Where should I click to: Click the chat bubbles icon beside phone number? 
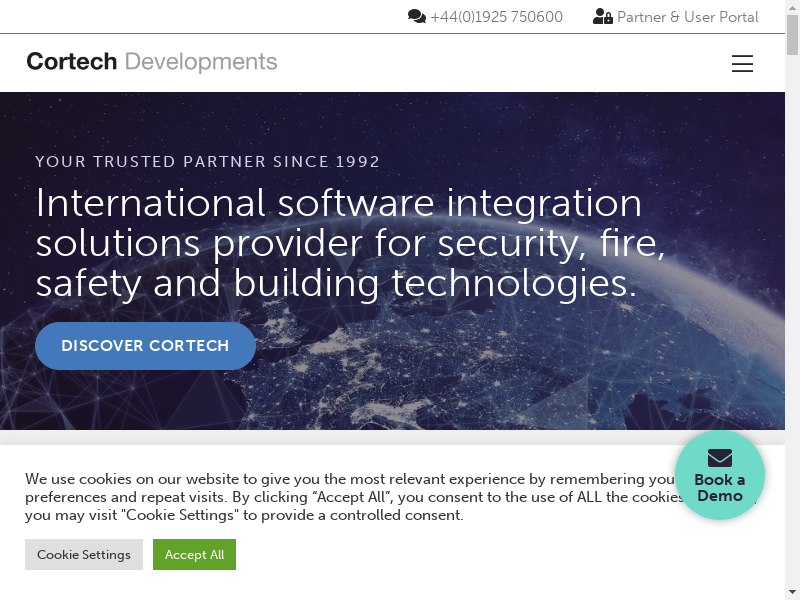coord(417,17)
